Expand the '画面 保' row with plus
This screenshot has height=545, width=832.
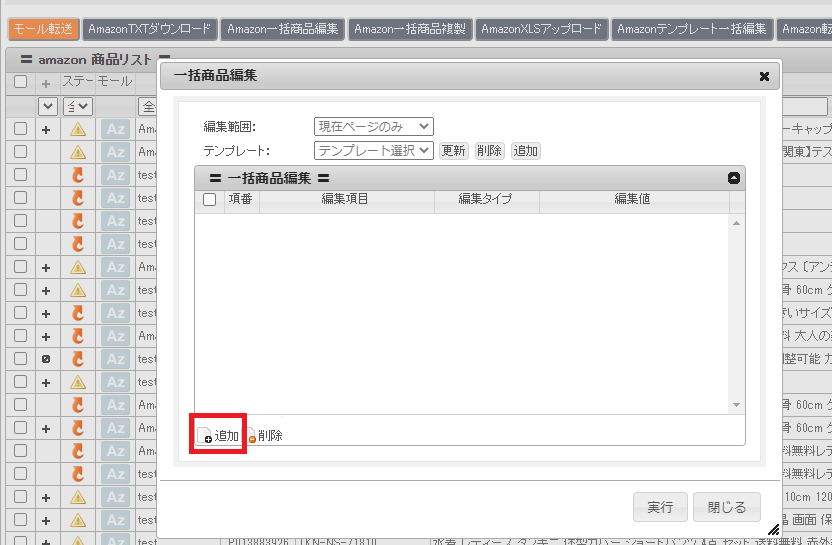46,521
